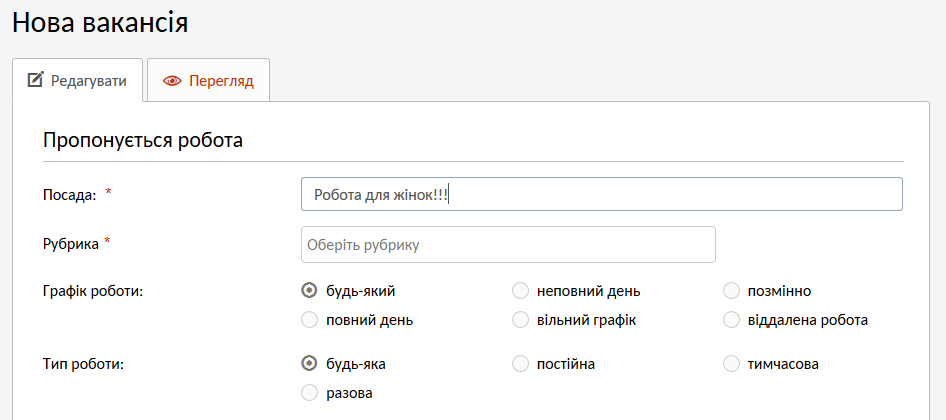The image size is (946, 420).
Task: Focus the Посада text field
Action: [601, 195]
